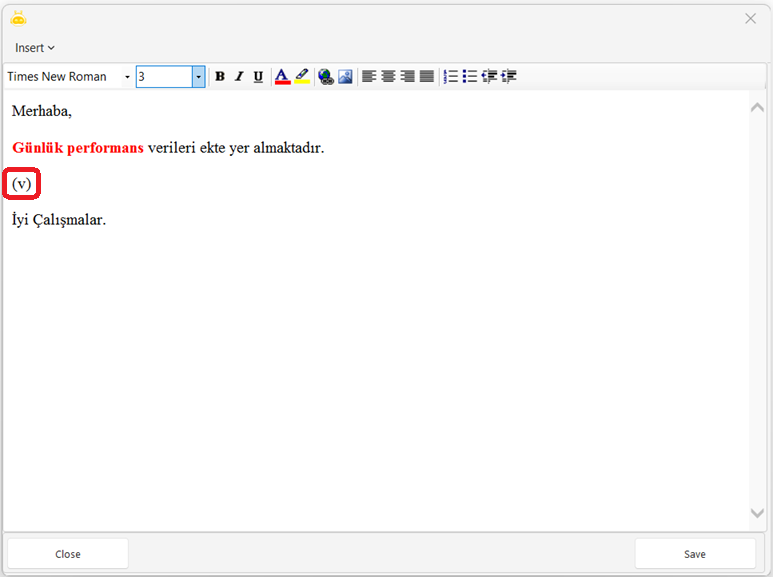Click the Close button at bottom
Viewport: 773px width, 577px height.
pos(68,554)
